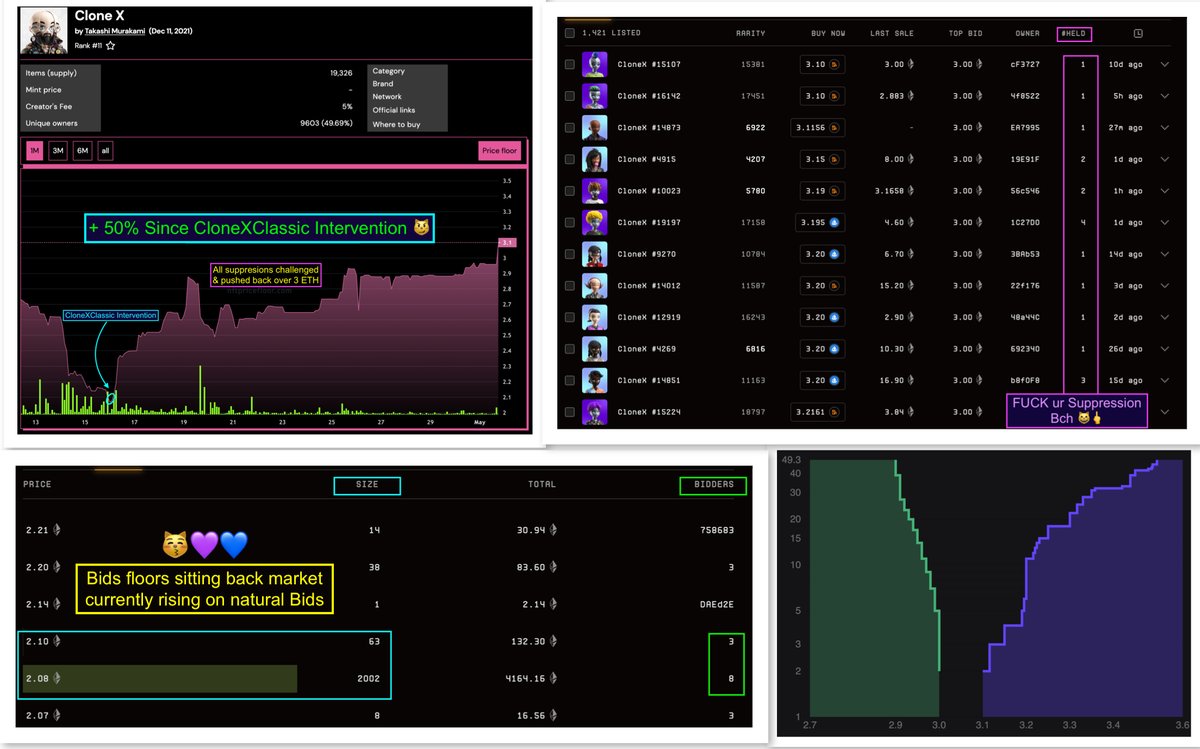Open the CloneX #16142 thumbnail

click(x=595, y=96)
